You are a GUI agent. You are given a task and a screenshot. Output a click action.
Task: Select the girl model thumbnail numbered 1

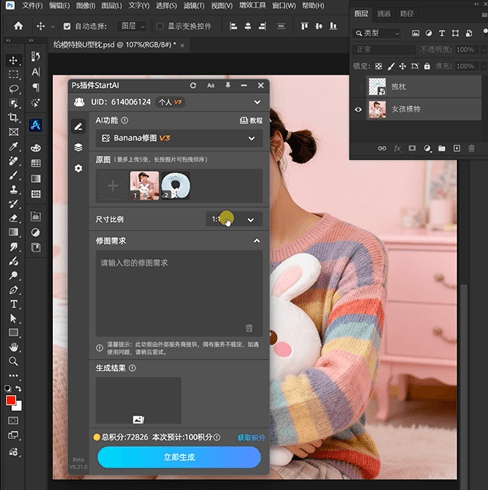coord(144,186)
